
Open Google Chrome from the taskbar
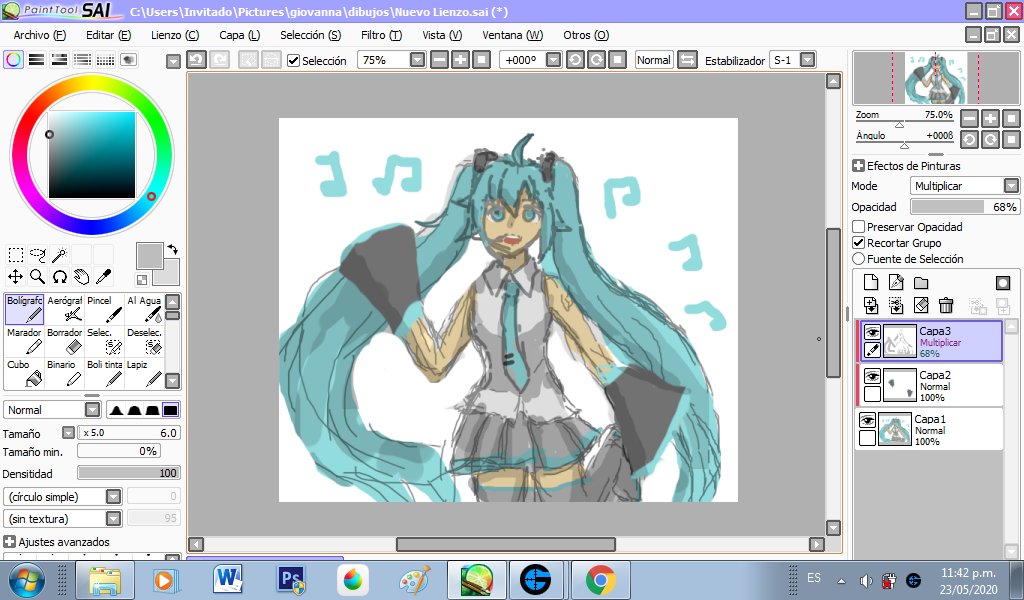600,579
